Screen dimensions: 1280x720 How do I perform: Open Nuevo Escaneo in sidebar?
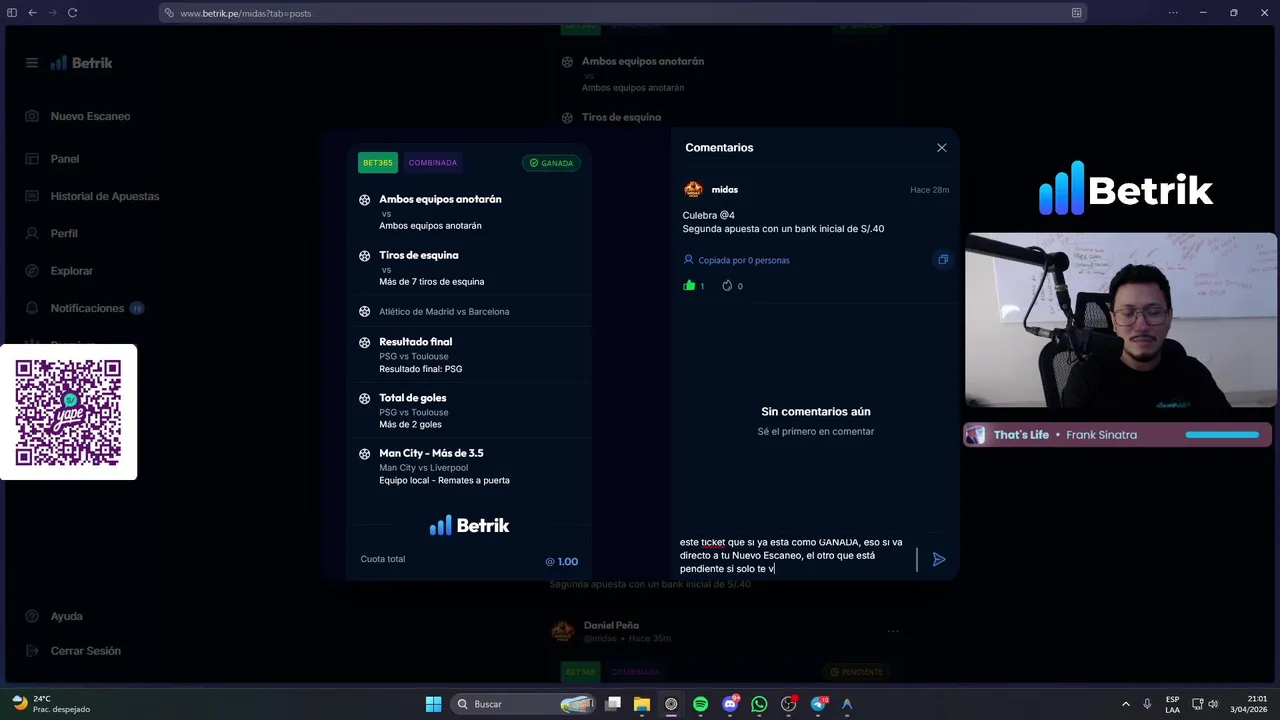90,116
